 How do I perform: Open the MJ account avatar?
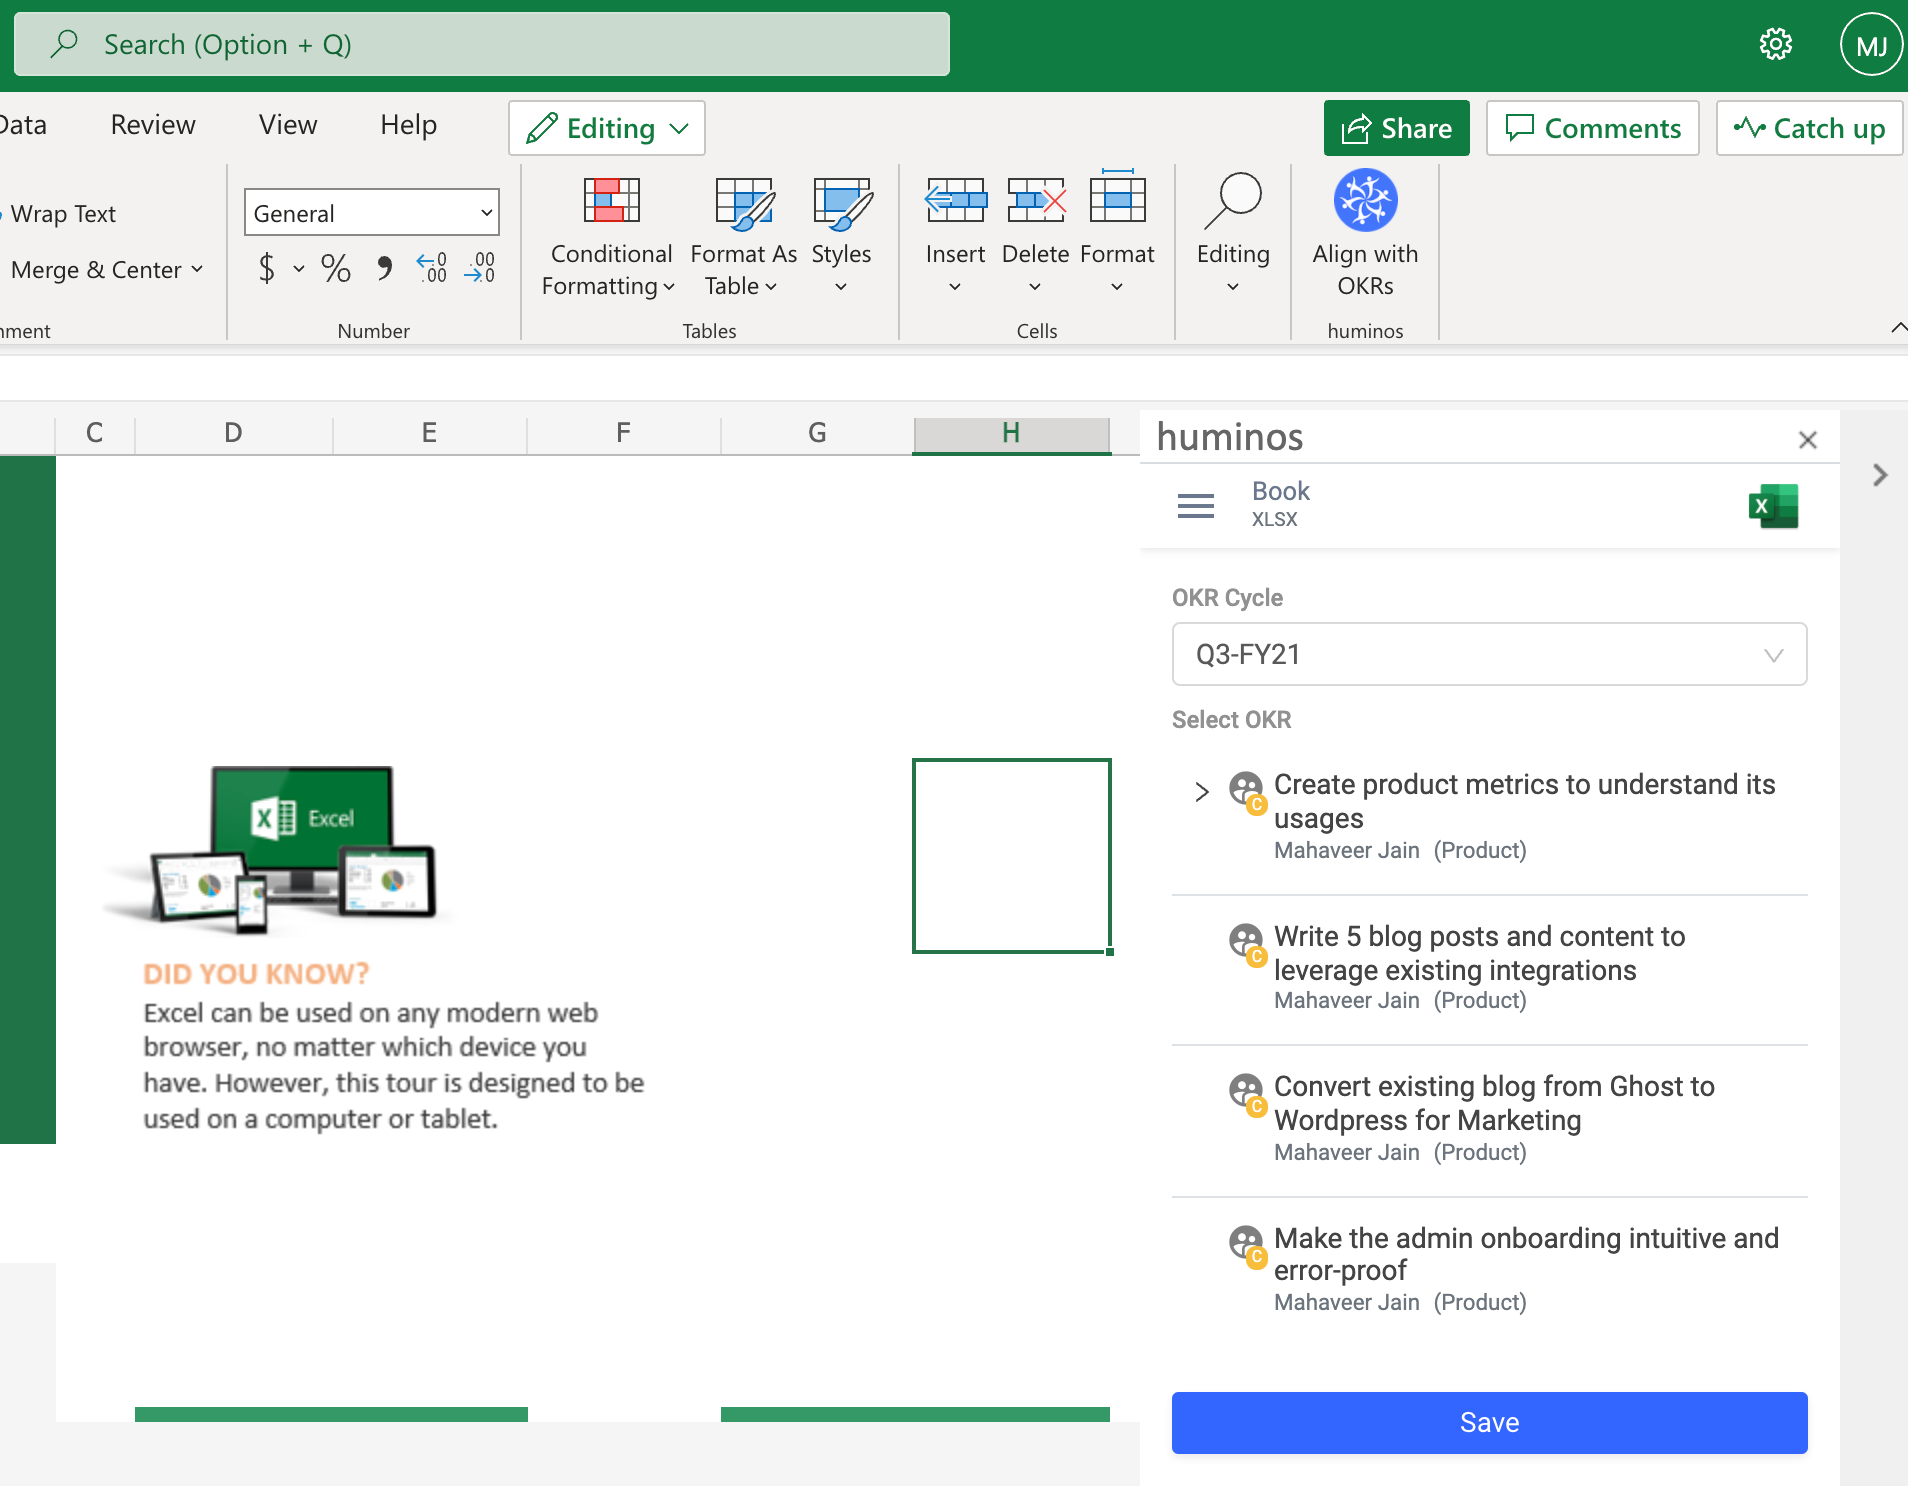1870,45
